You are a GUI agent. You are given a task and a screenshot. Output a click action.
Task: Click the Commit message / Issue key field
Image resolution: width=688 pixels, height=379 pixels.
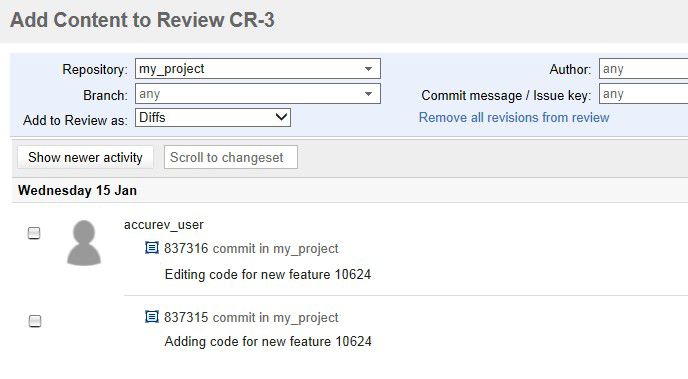643,94
